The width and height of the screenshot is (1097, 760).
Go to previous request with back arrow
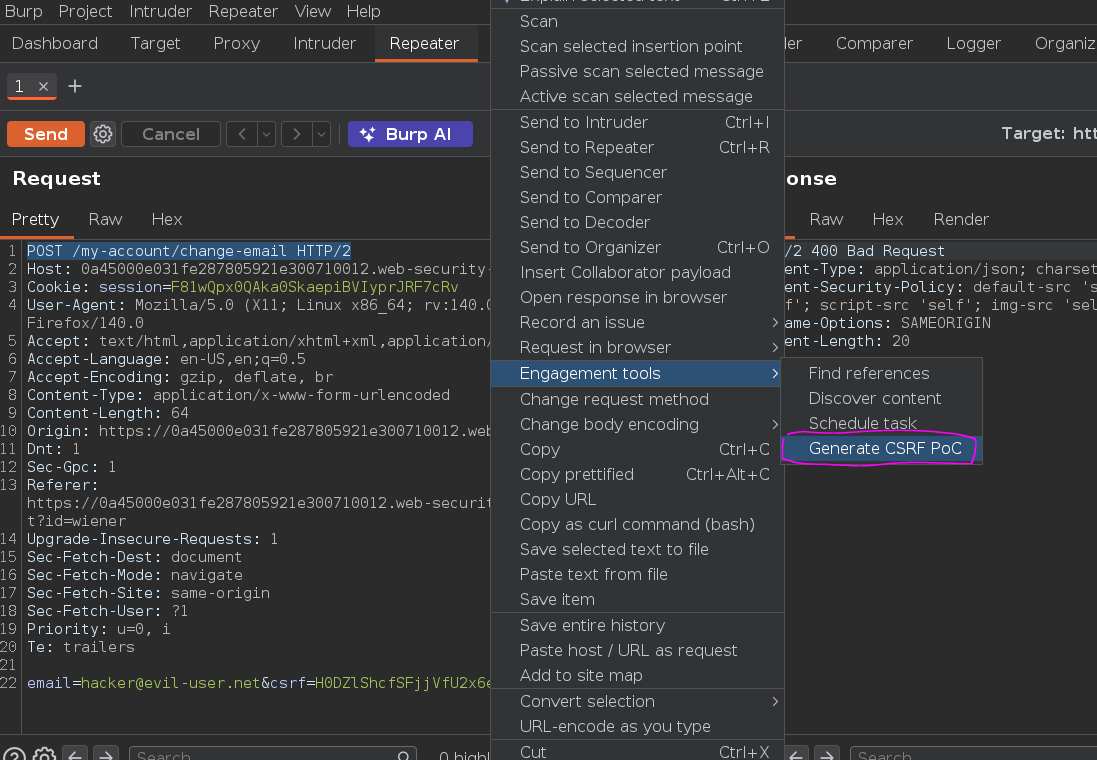(x=242, y=134)
